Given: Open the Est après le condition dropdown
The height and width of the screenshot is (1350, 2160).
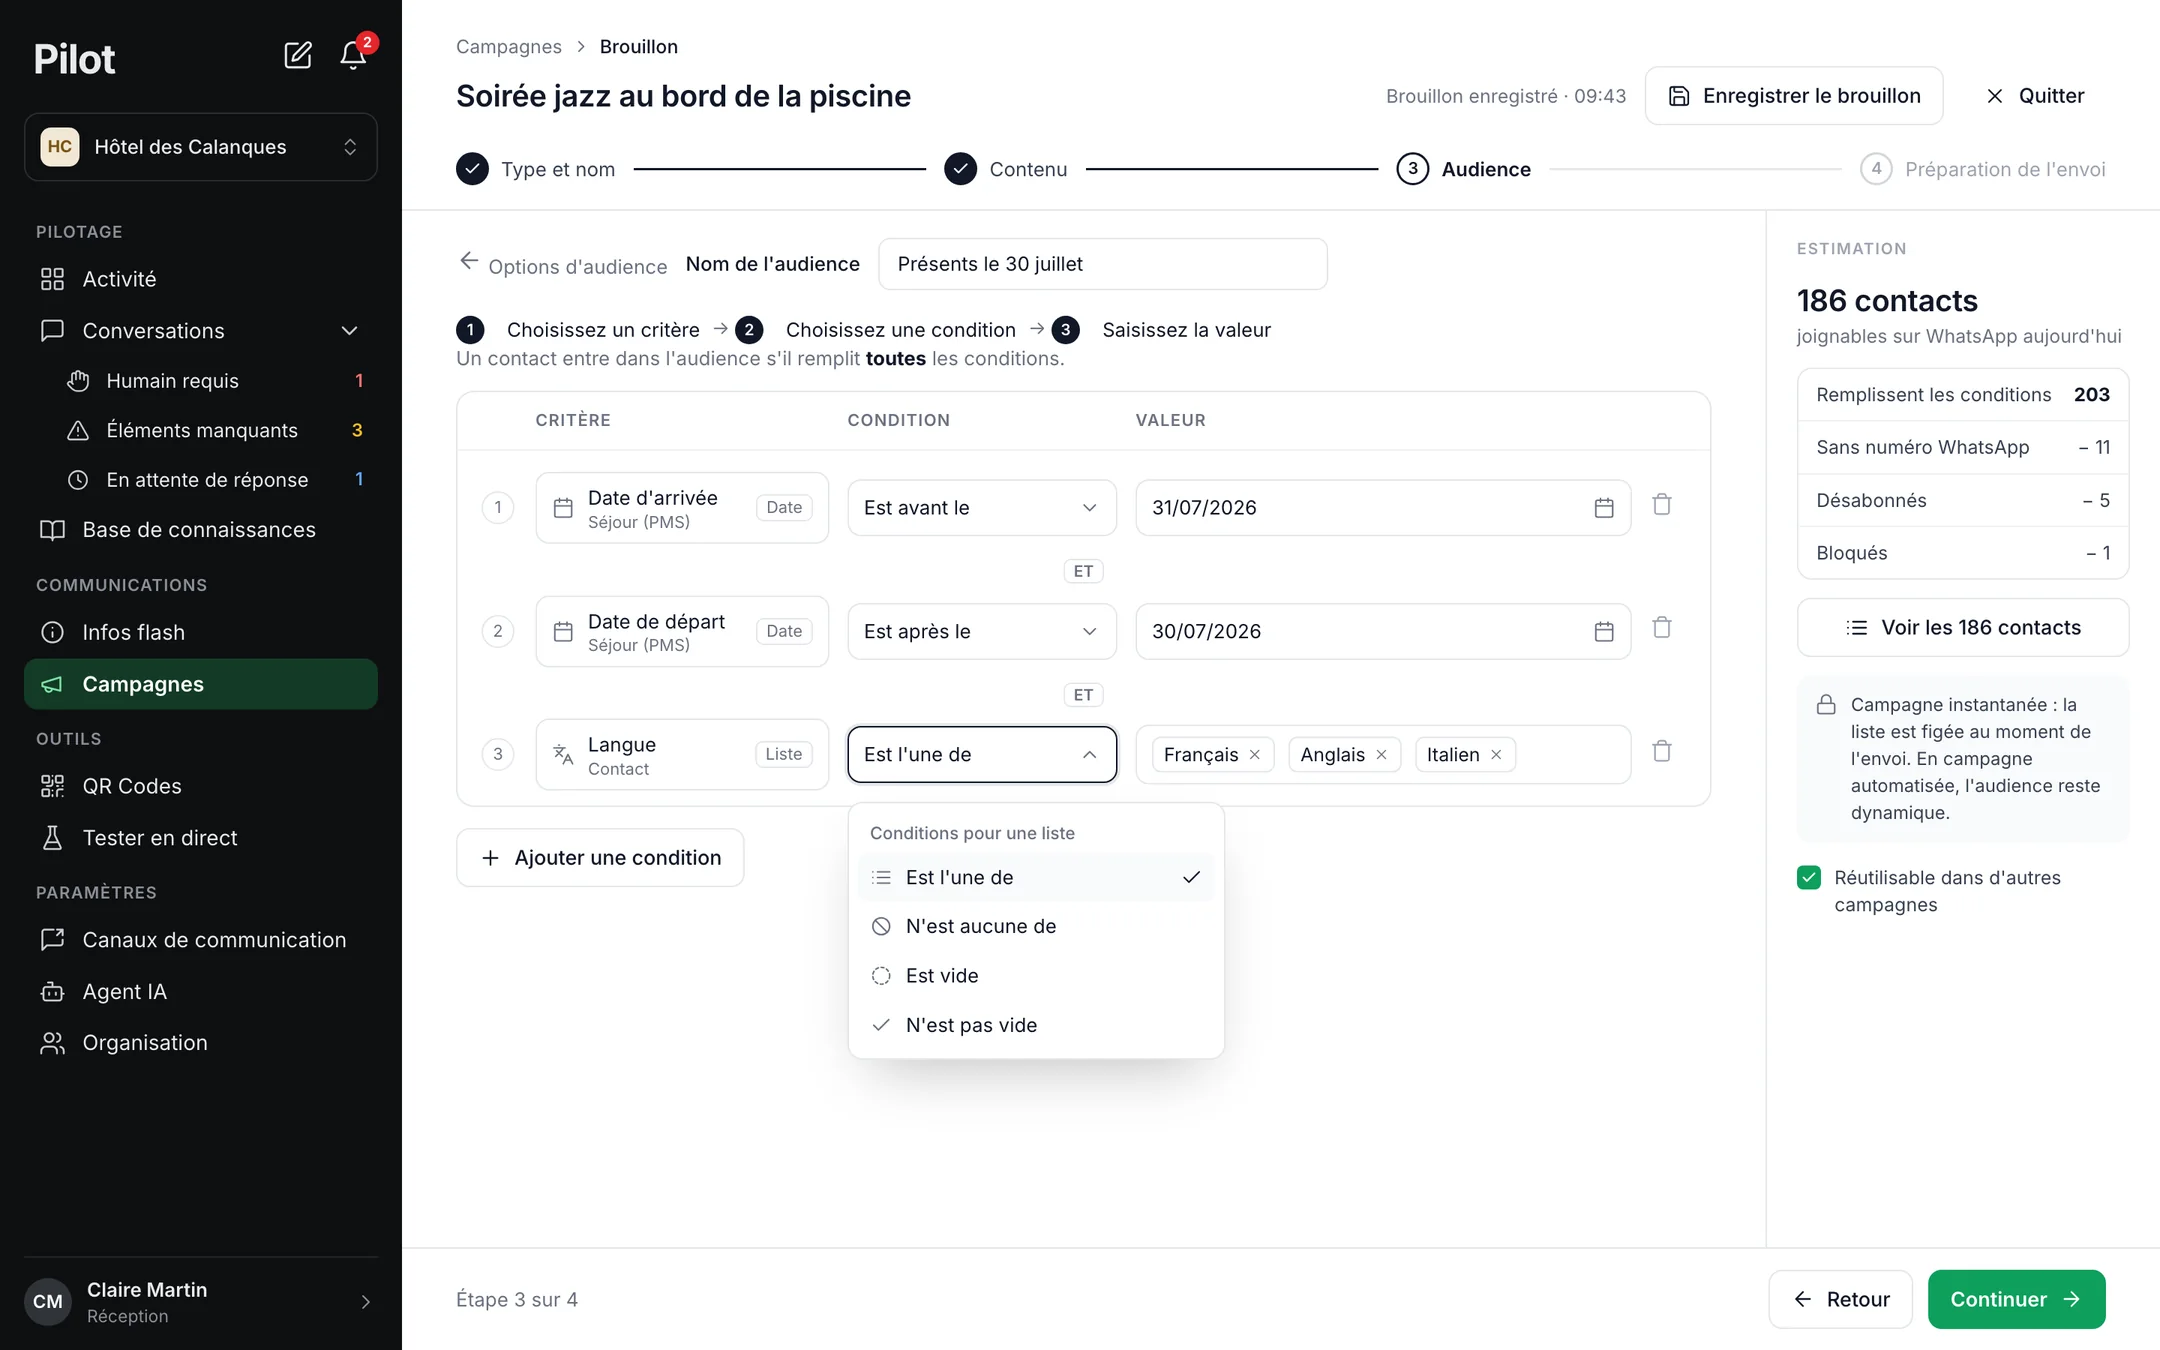Looking at the screenshot, I should pos(981,632).
